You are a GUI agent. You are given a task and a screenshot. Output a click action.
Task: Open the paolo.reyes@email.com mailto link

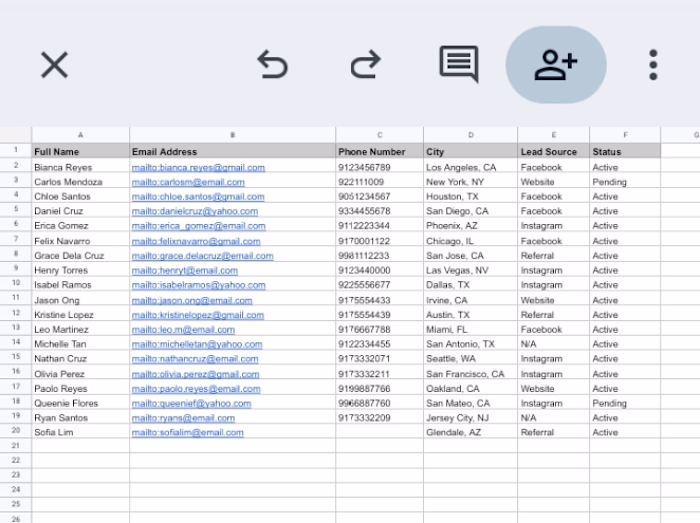(196, 389)
